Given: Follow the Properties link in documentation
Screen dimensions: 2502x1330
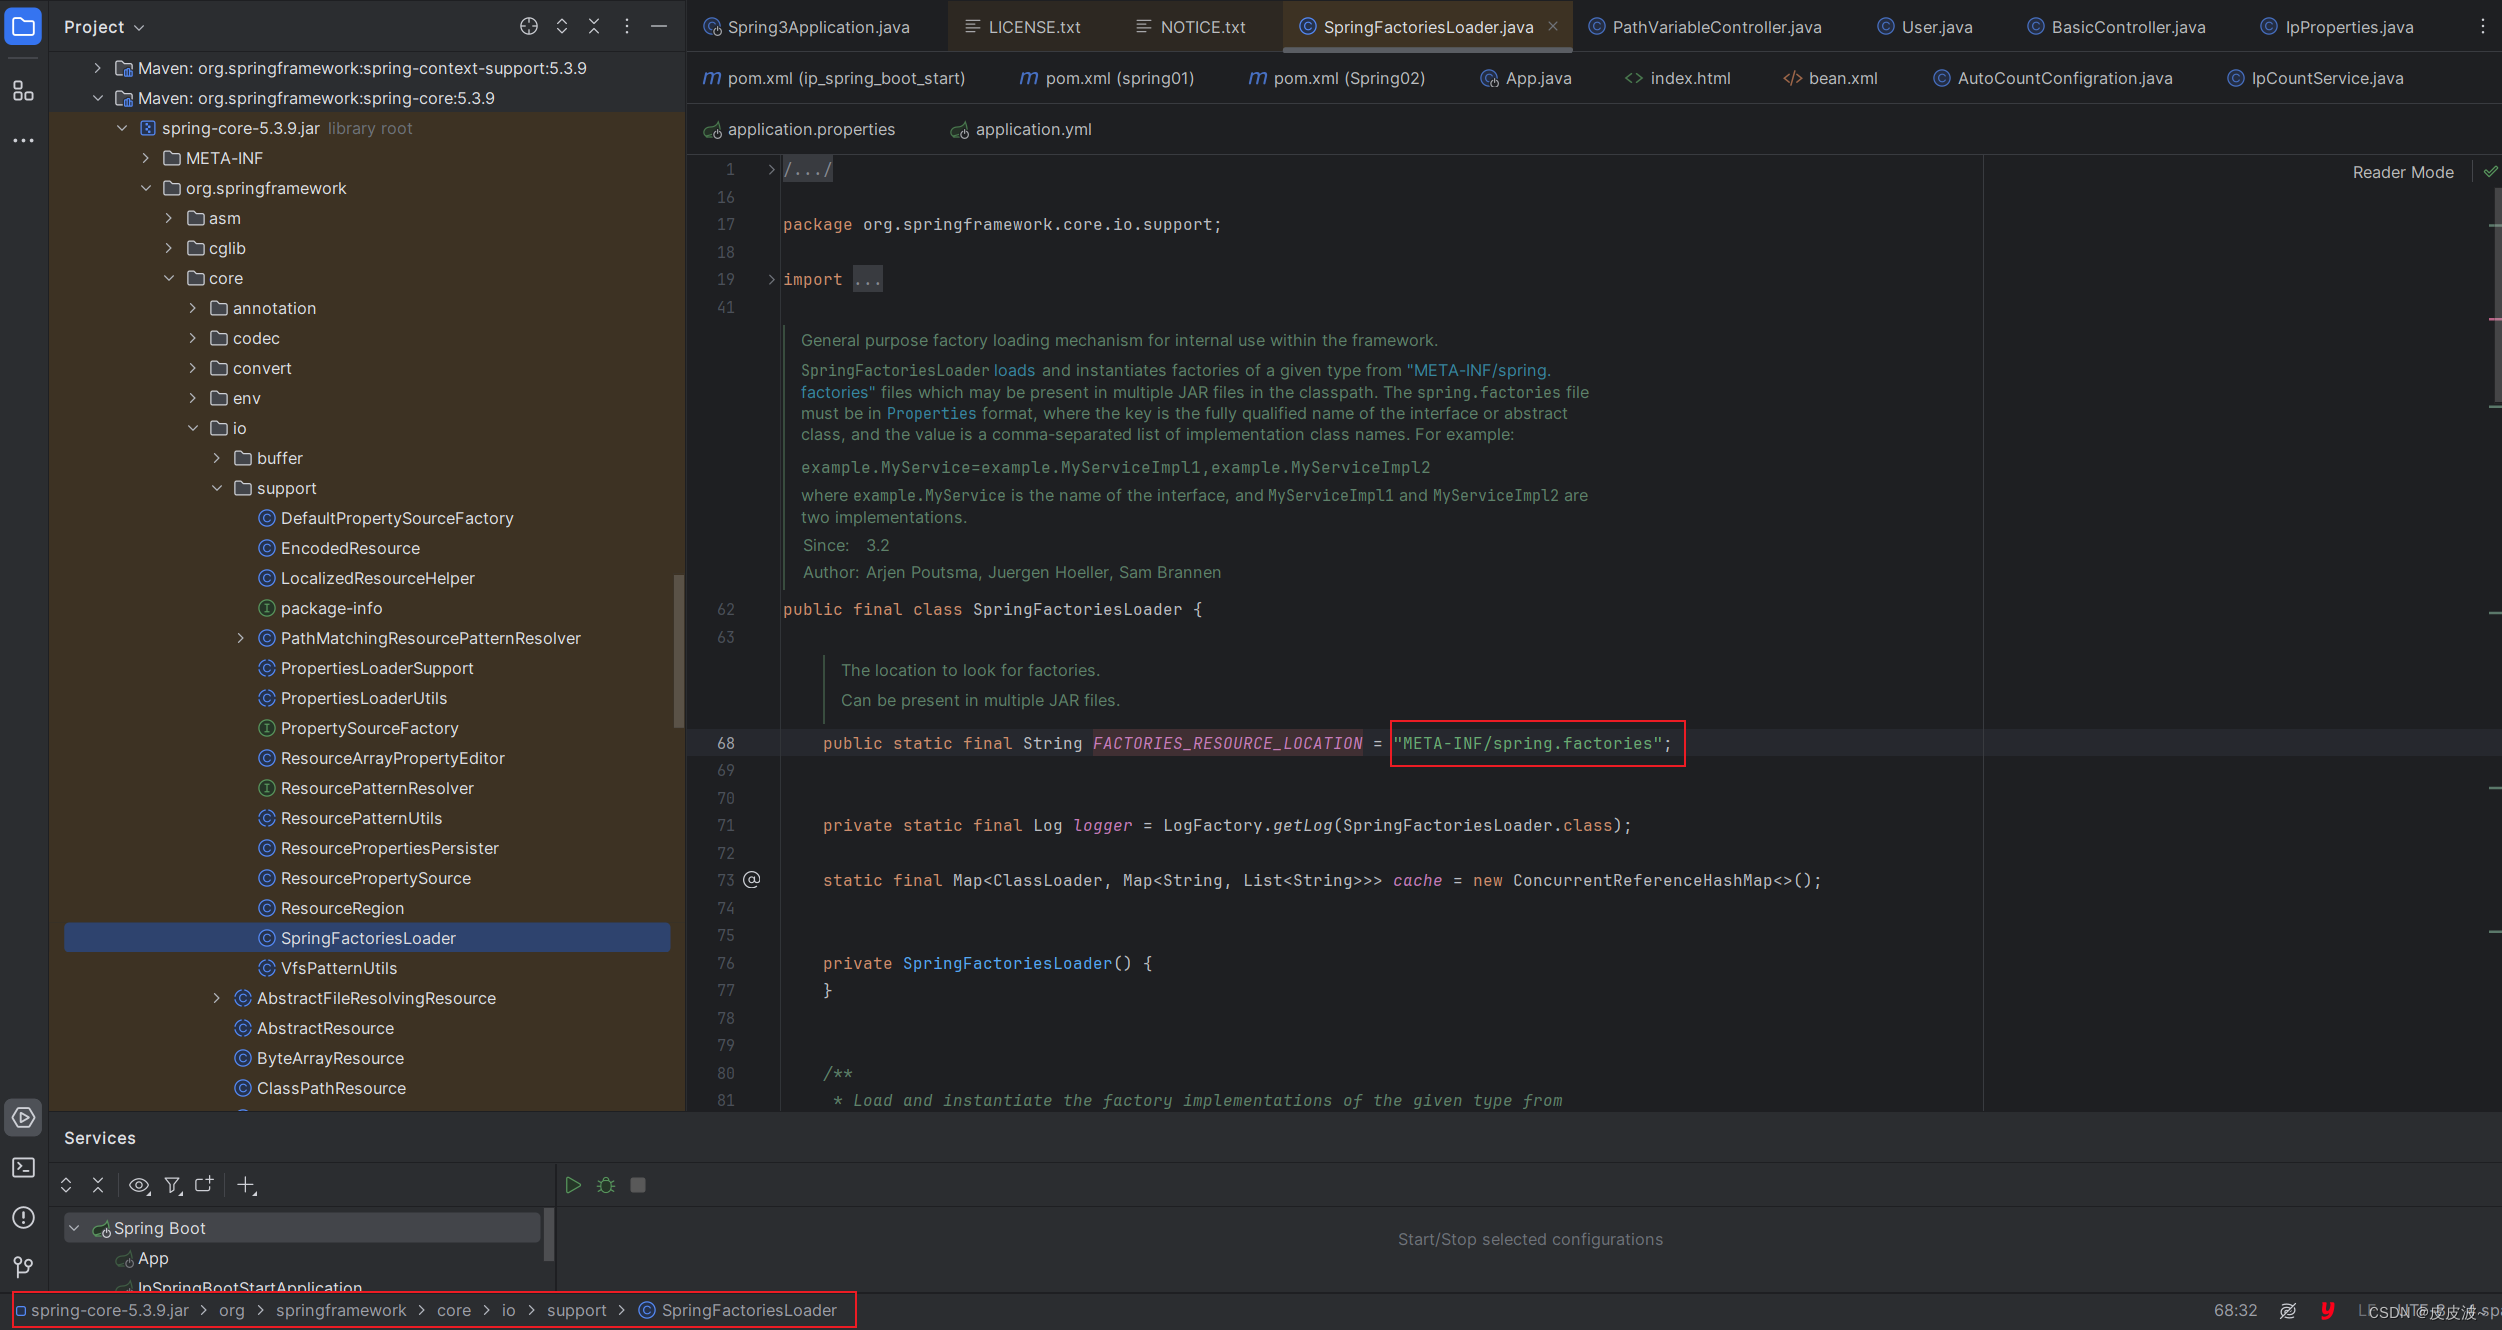Looking at the screenshot, I should tap(931, 413).
